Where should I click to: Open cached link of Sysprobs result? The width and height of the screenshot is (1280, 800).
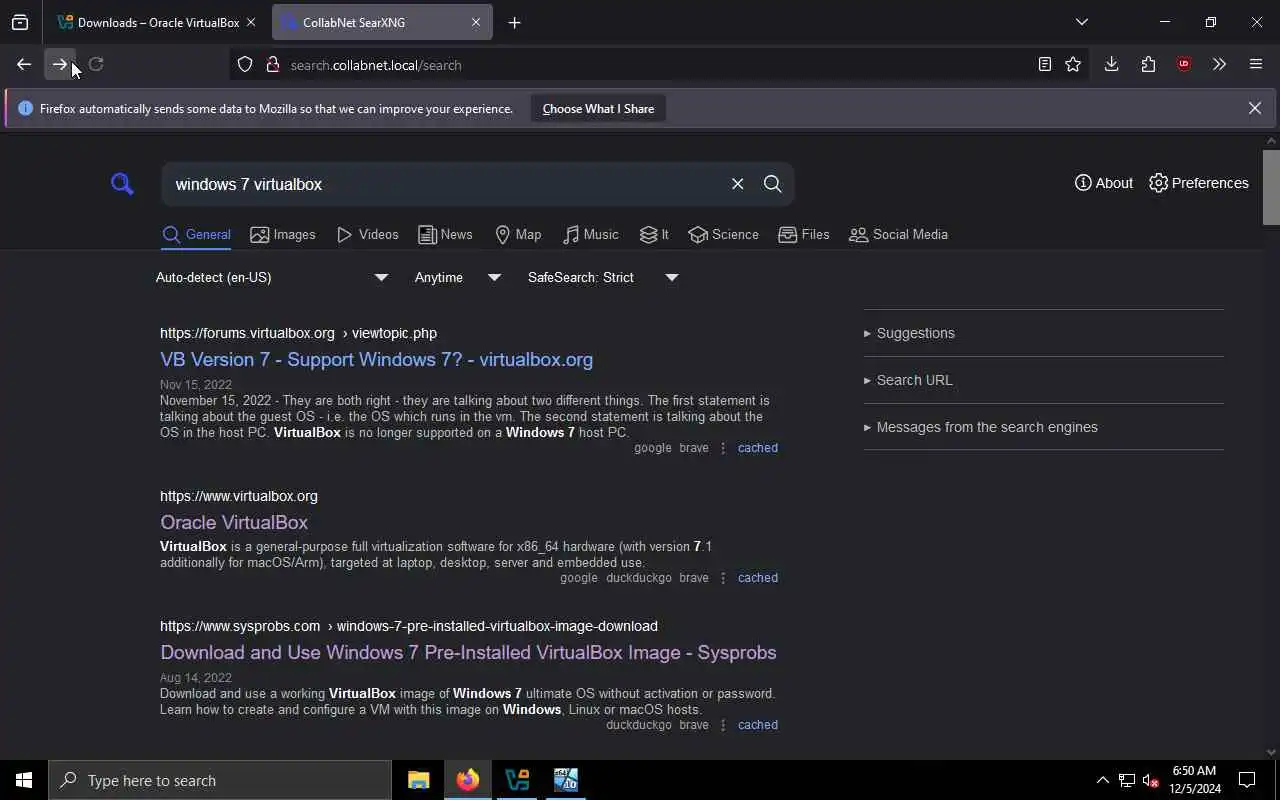pos(757,725)
